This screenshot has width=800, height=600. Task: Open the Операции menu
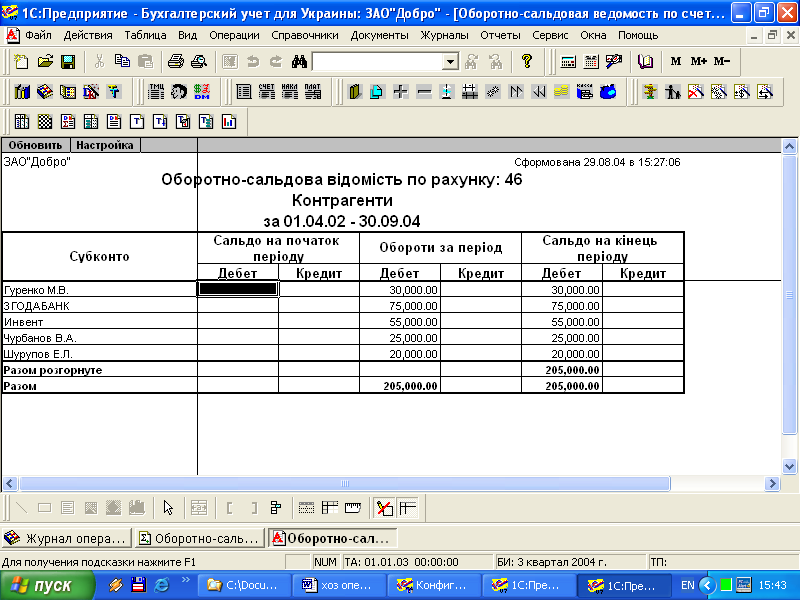(x=234, y=35)
